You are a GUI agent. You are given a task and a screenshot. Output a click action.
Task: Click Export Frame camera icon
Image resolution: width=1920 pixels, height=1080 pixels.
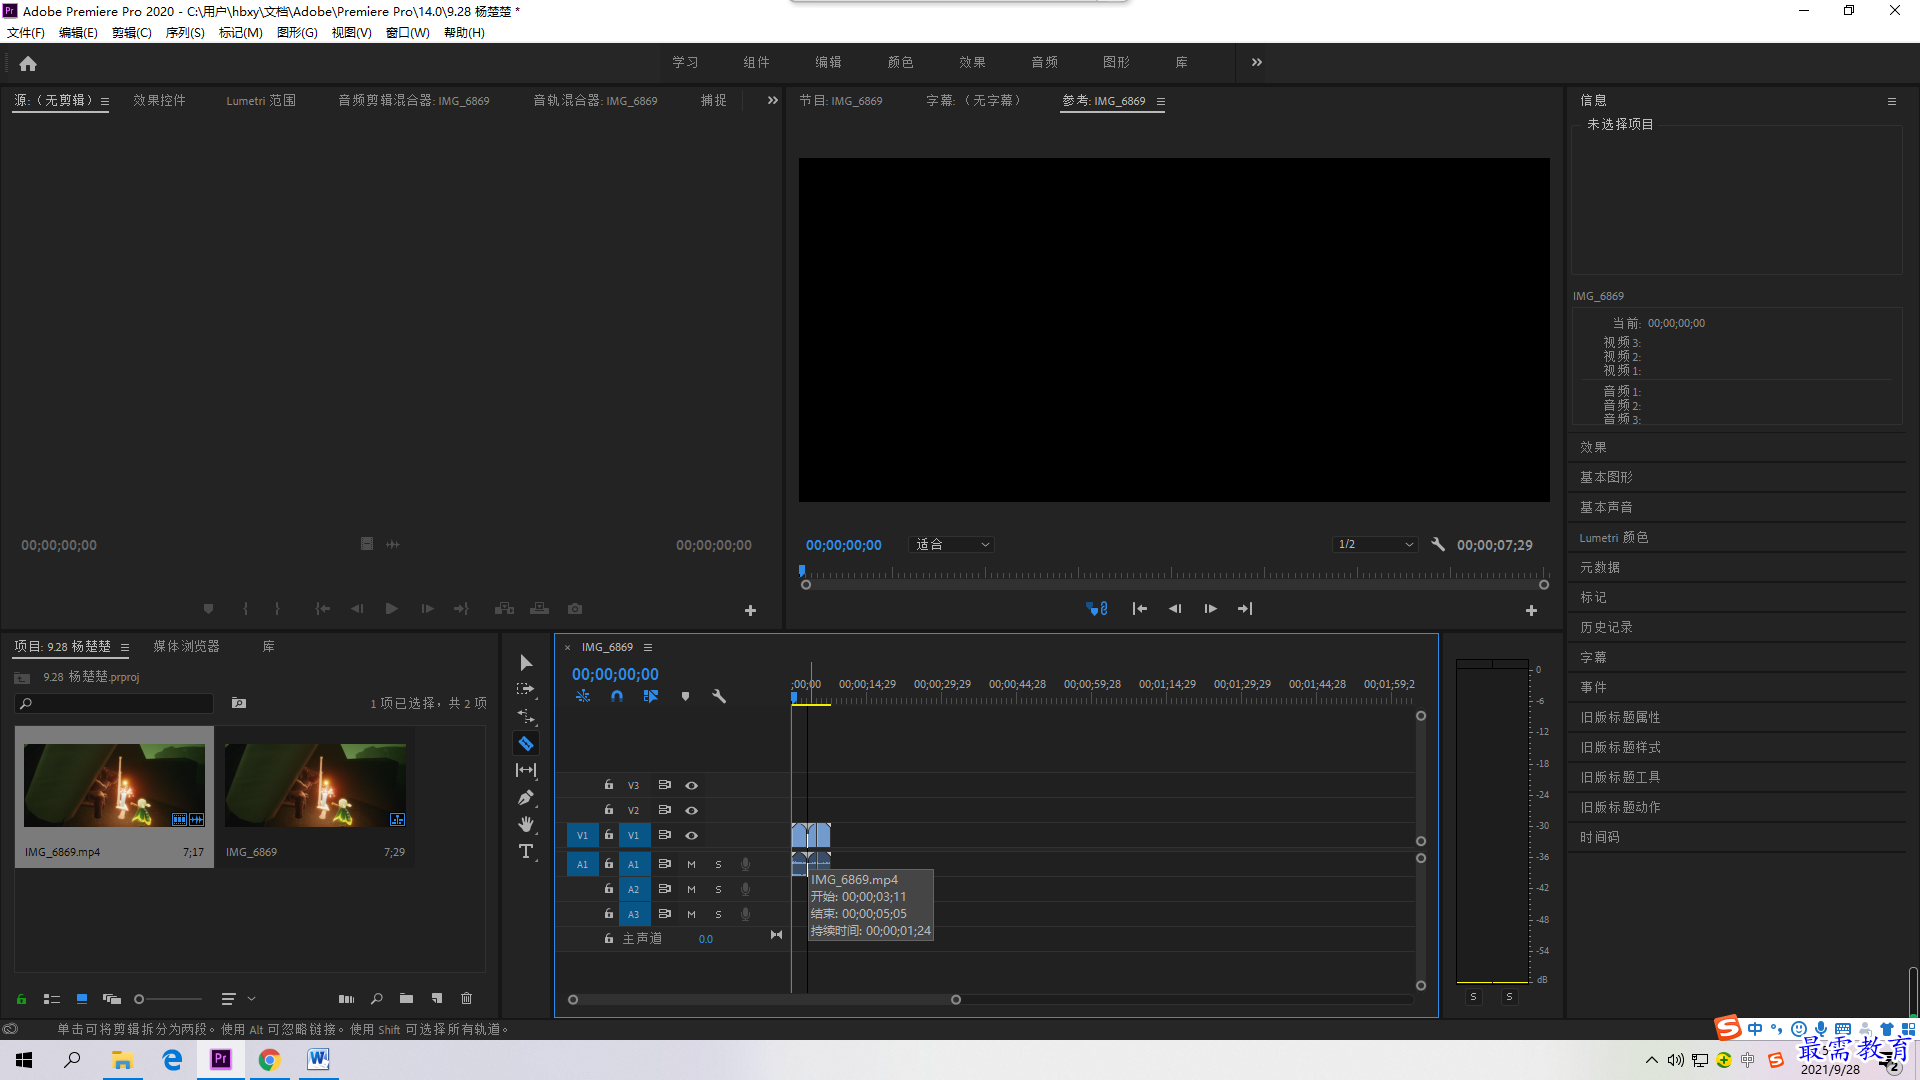pos(575,608)
